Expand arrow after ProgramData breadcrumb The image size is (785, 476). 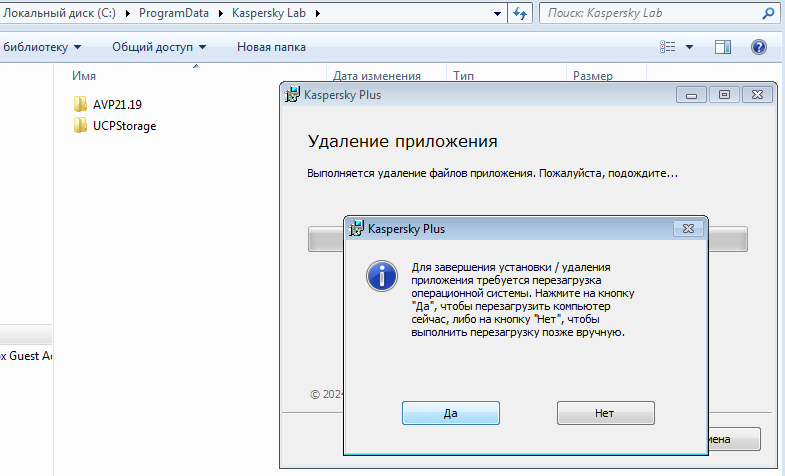click(x=221, y=14)
